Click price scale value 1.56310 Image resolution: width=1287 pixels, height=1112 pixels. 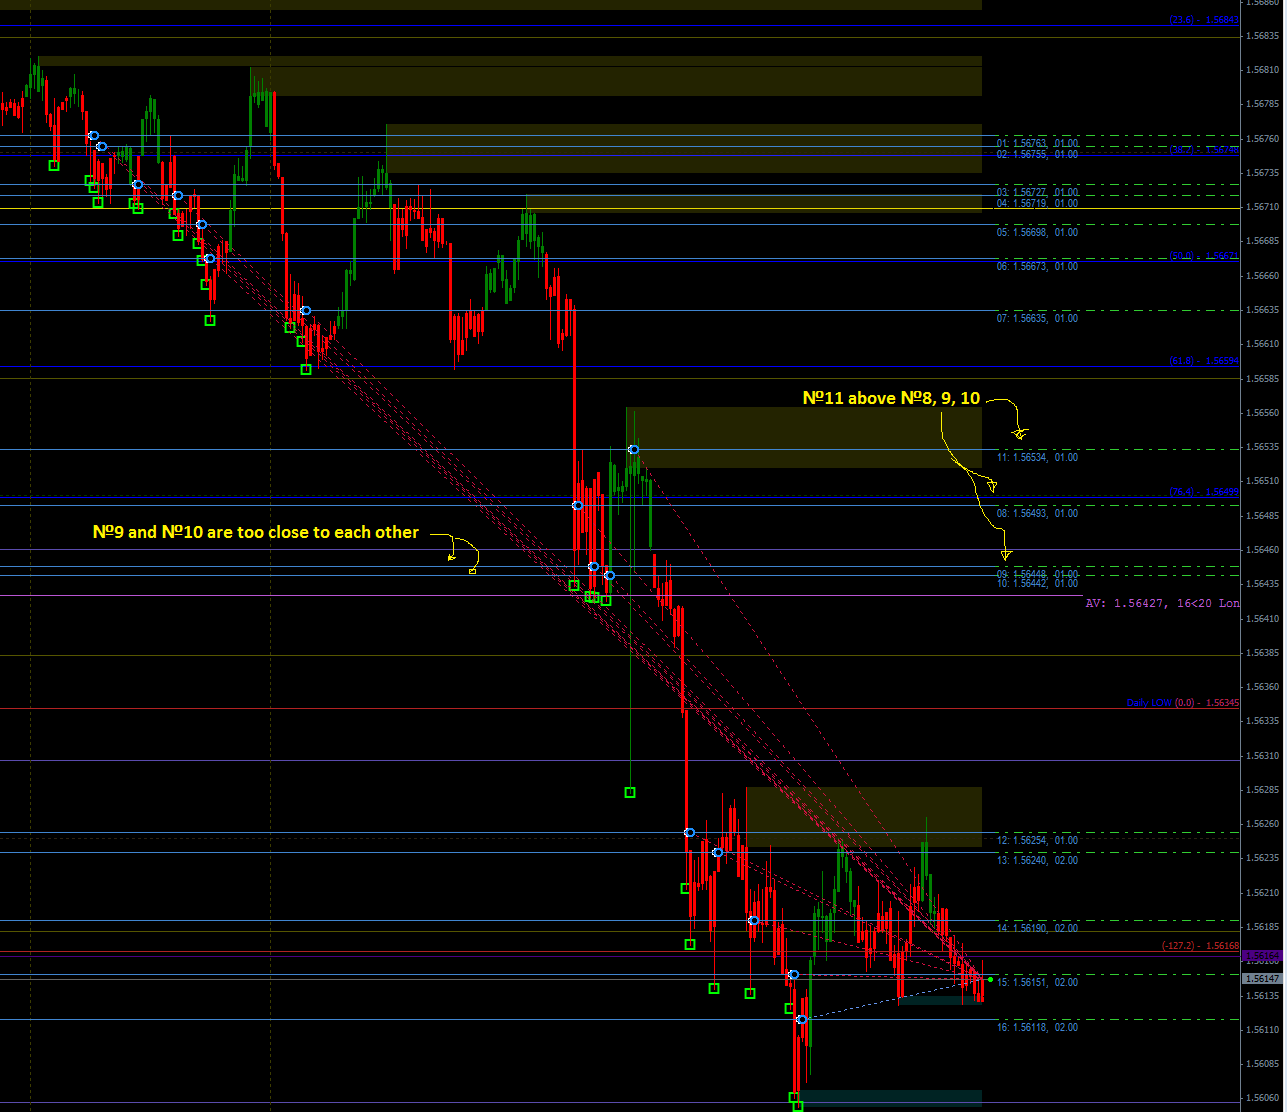click(1264, 756)
